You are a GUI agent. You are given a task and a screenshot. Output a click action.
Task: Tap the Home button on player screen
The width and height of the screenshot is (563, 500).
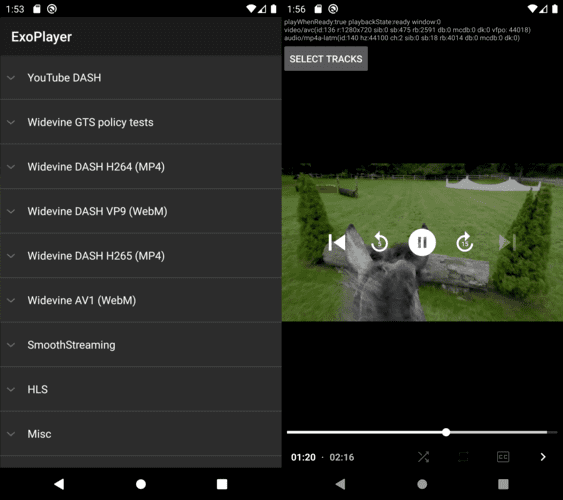[x=422, y=484]
